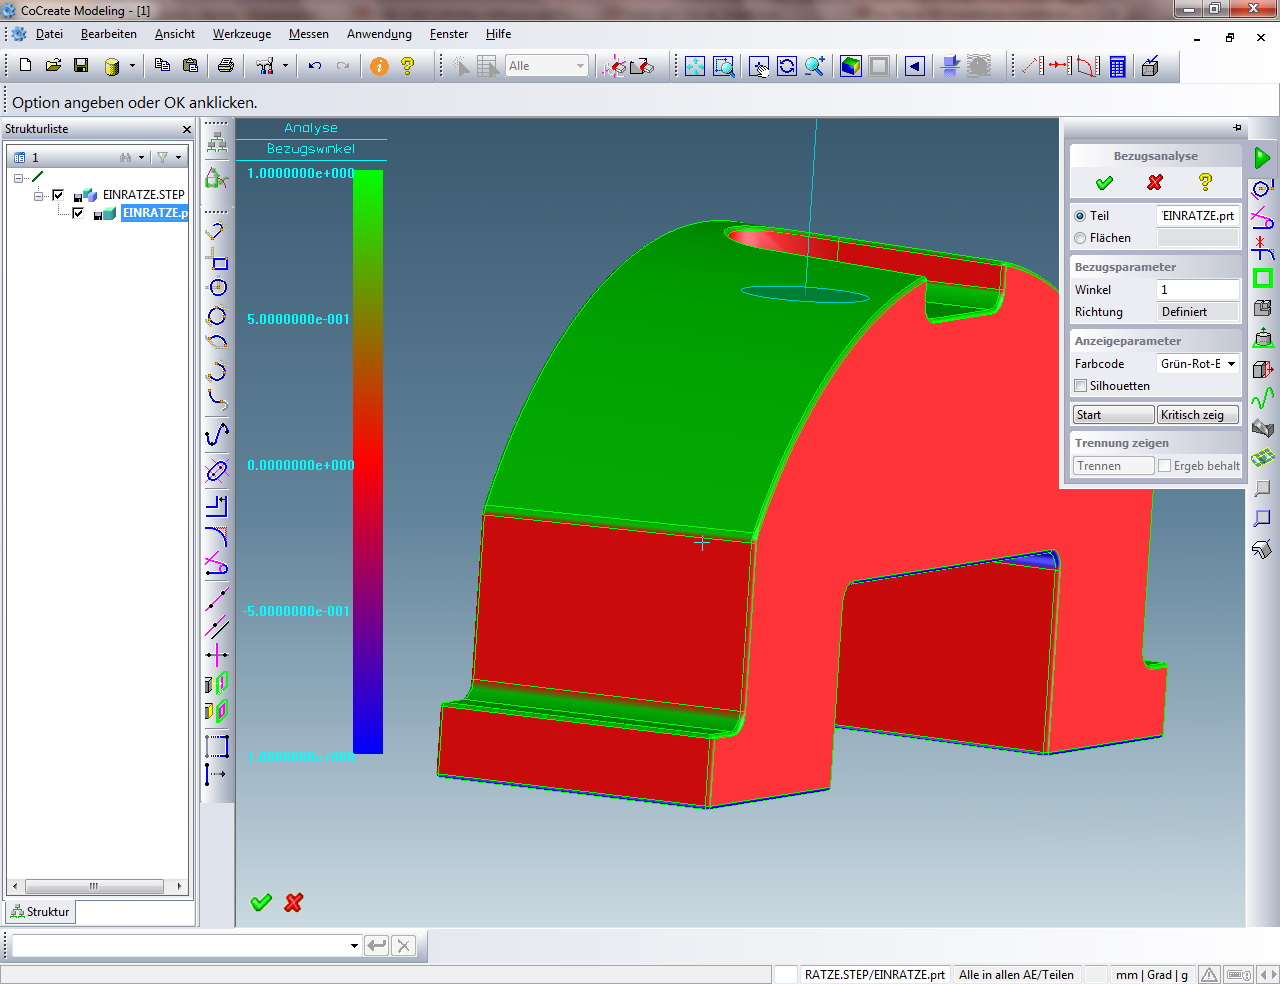The image size is (1280, 984).
Task: Select the Flächen radio button
Action: tap(1080, 238)
